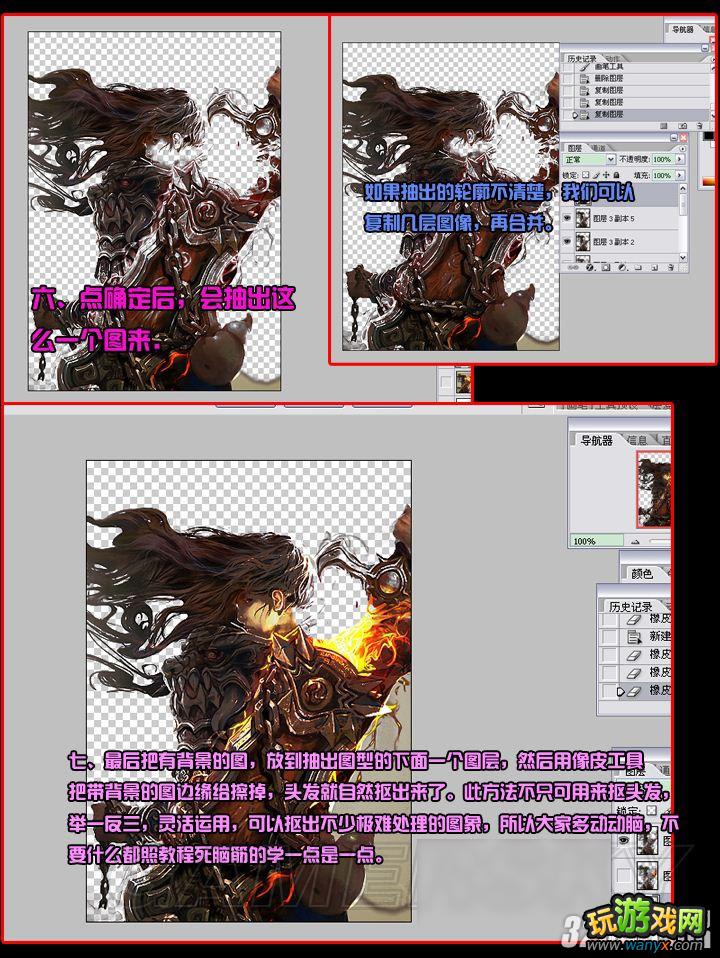Image resolution: width=720 pixels, height=958 pixels.
Task: Click the document icon of 删除图层 history state
Action: (x=585, y=79)
